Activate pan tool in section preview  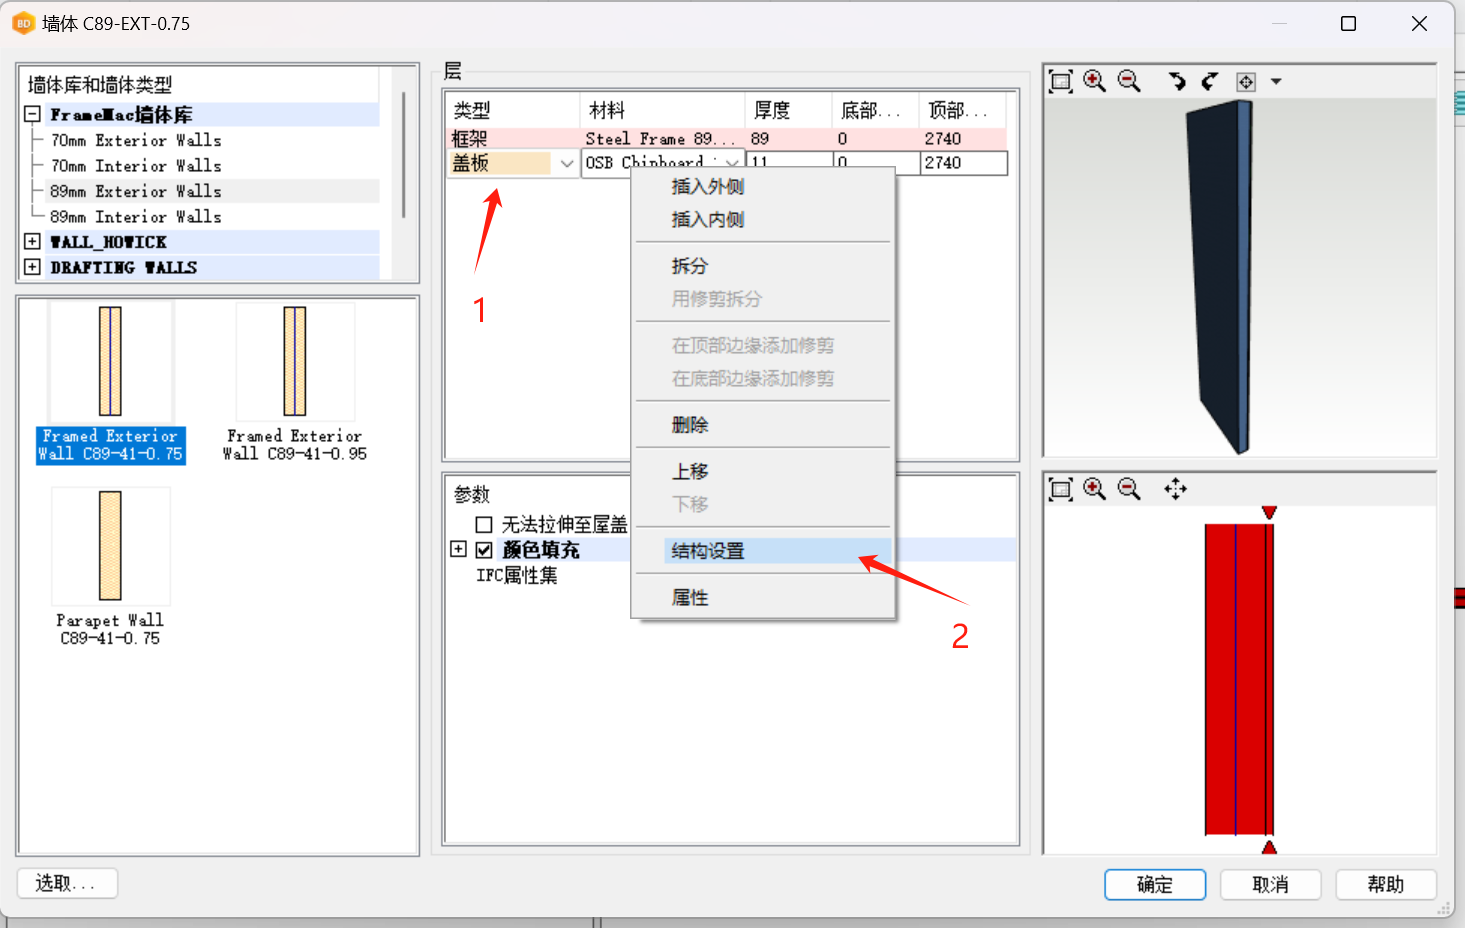[x=1176, y=488]
